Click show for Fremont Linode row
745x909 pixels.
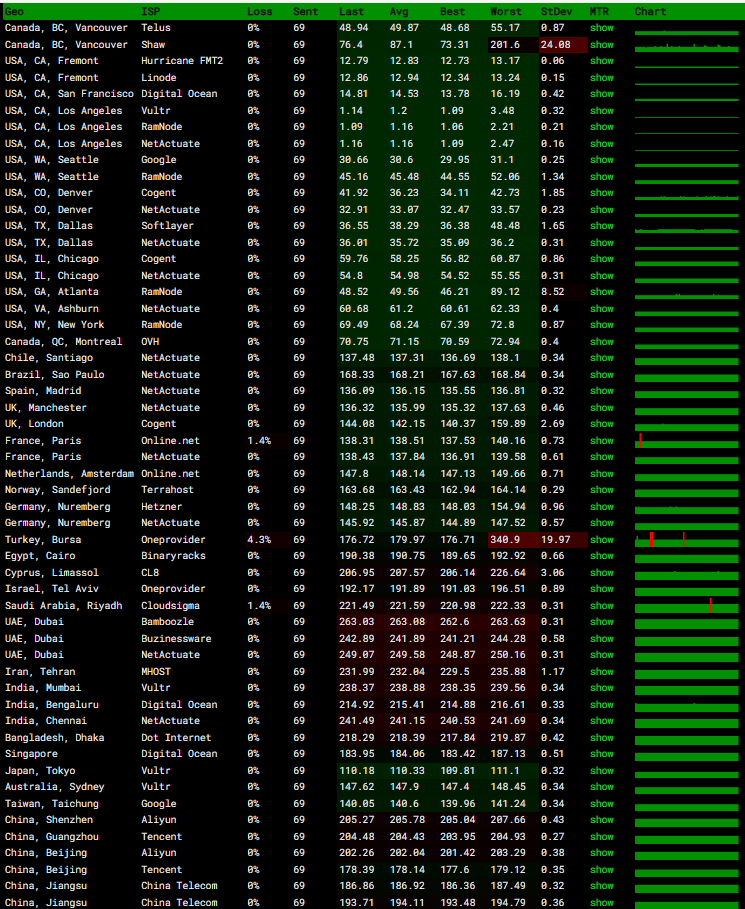[601, 78]
